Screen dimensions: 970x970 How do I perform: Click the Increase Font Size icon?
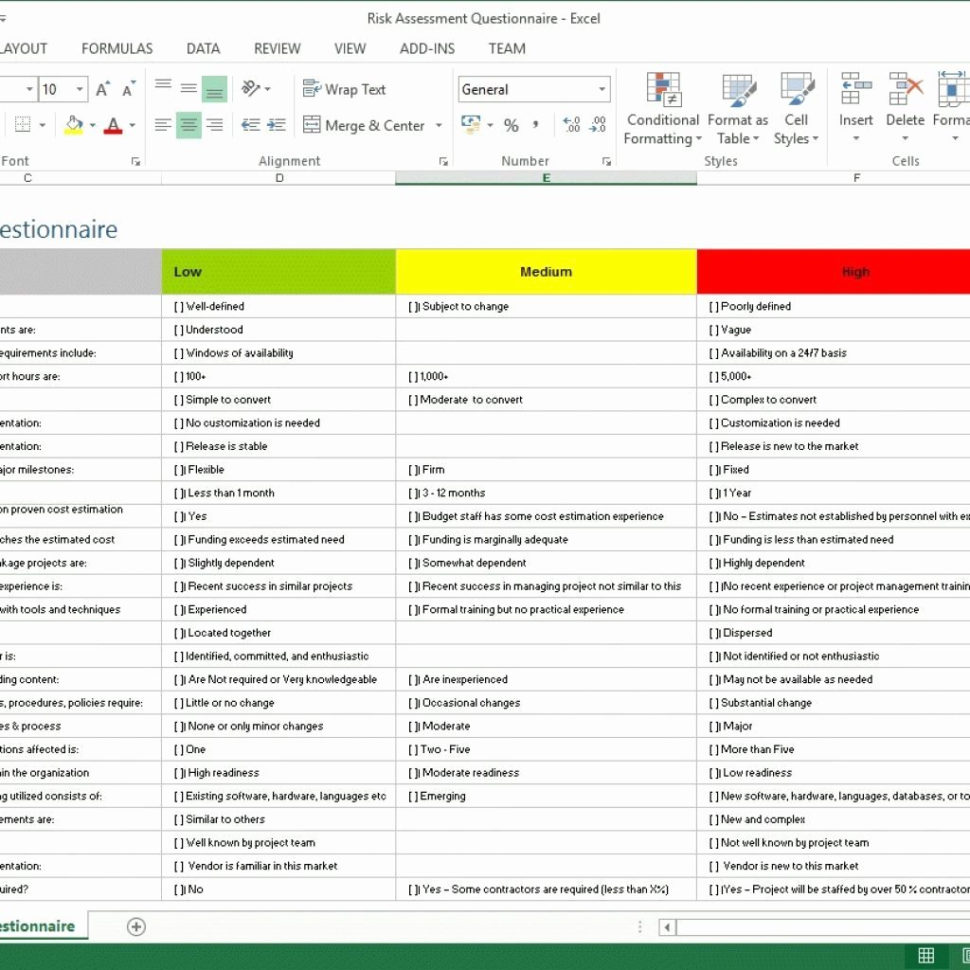[x=102, y=90]
